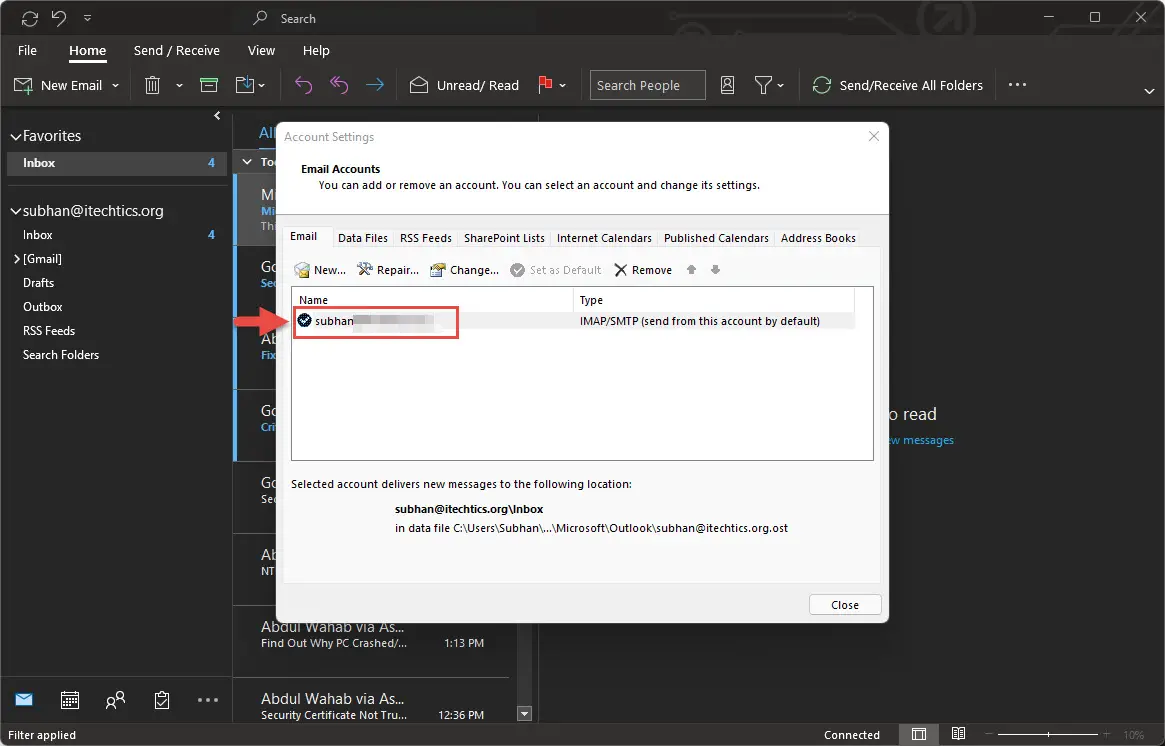1165x746 pixels.
Task: Open the Abdul Wahab 1:13 PM message
Action: tap(371, 635)
